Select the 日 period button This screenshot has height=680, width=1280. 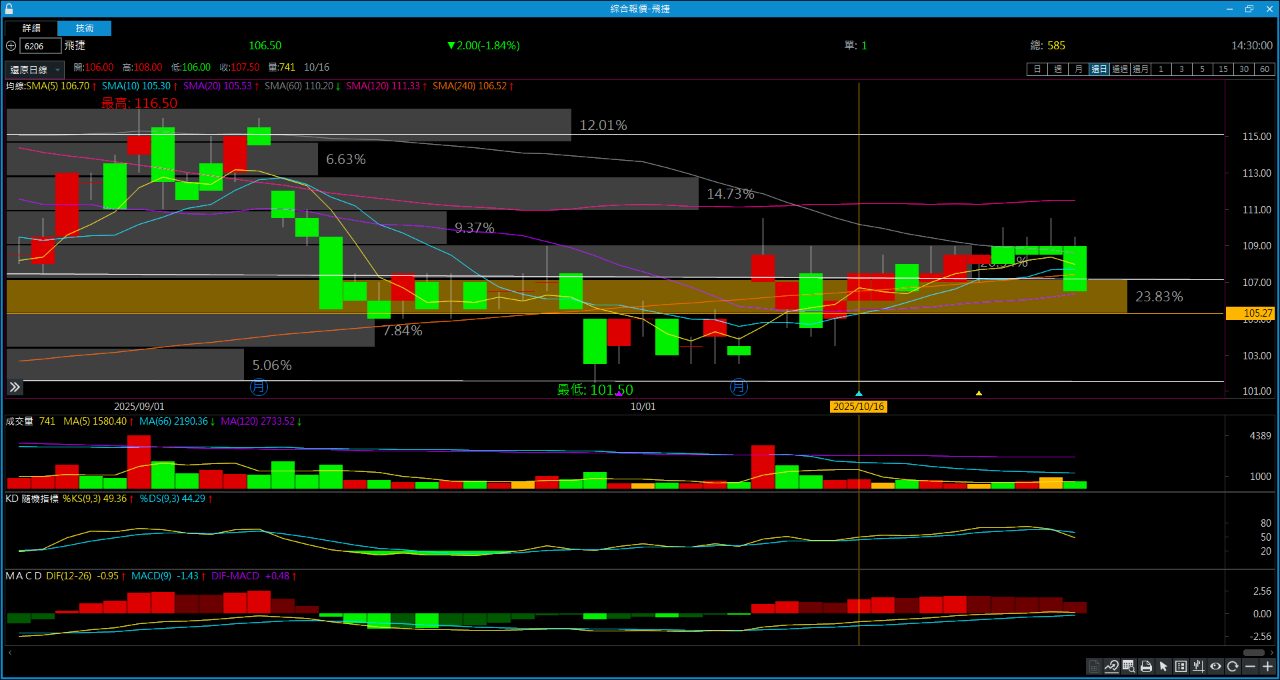(1037, 69)
